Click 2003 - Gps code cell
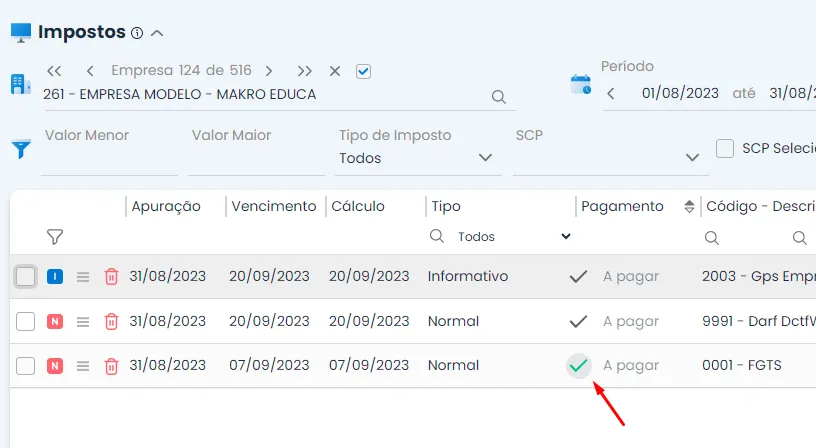Viewport: 816px width, 448px height. pyautogui.click(x=758, y=276)
